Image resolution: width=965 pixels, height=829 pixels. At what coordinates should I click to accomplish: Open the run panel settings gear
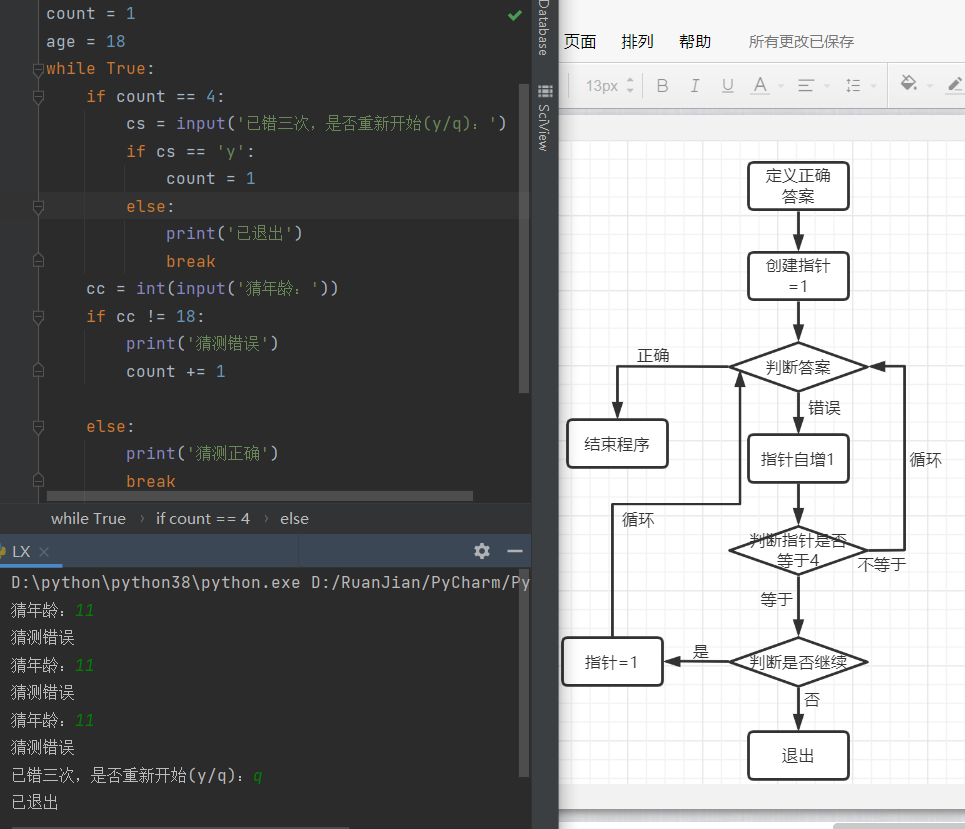coord(482,551)
